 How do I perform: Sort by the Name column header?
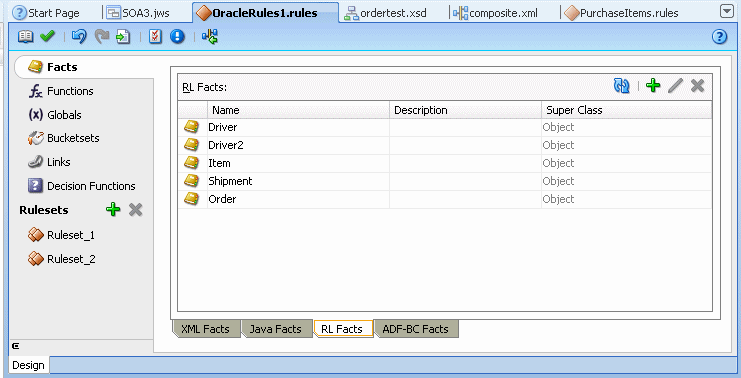pyautogui.click(x=298, y=110)
